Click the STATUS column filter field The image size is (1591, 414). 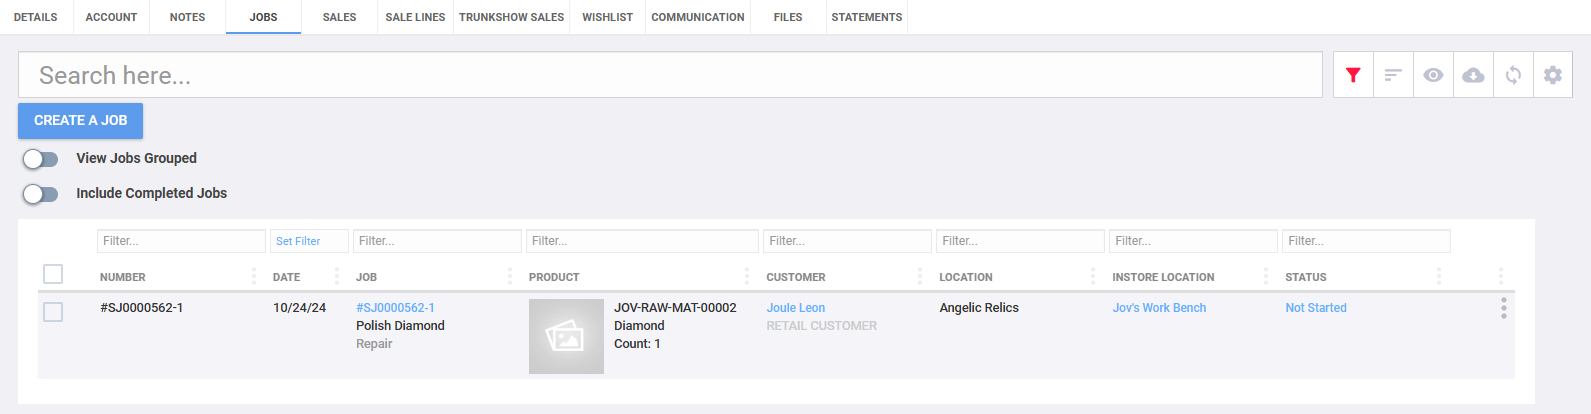pyautogui.click(x=1366, y=241)
